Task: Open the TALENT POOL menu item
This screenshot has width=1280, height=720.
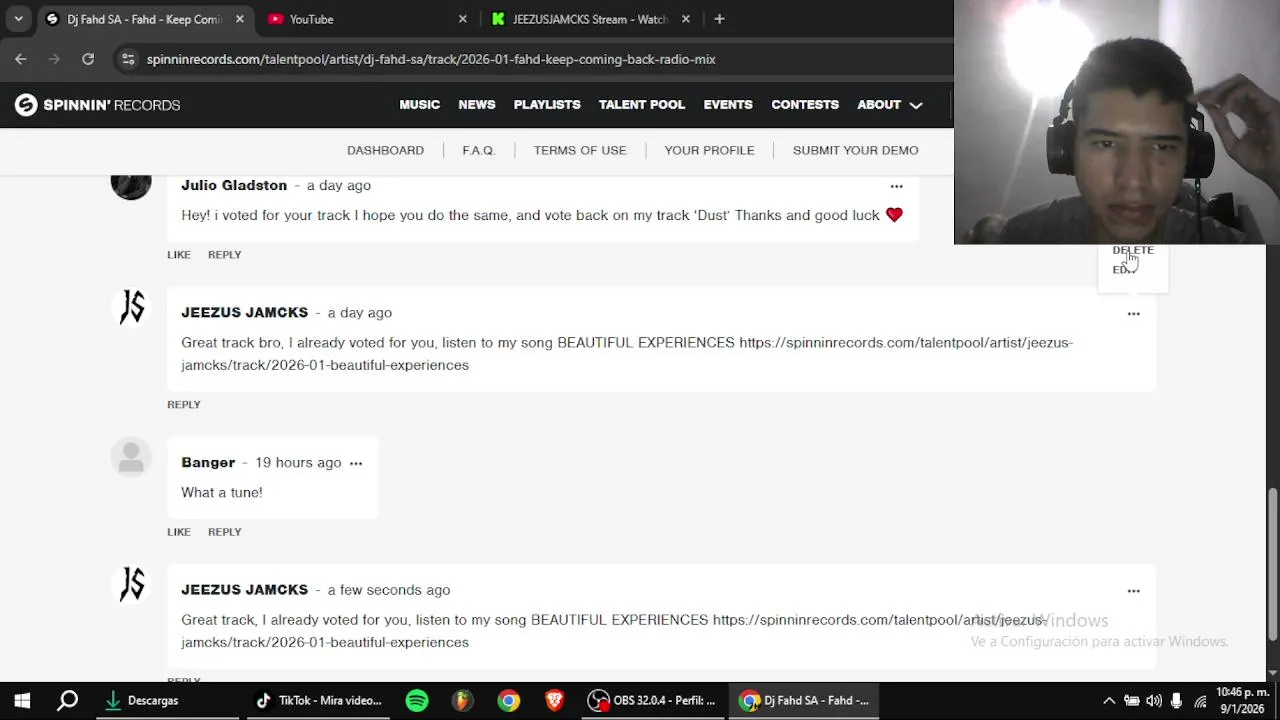Action: (x=642, y=105)
